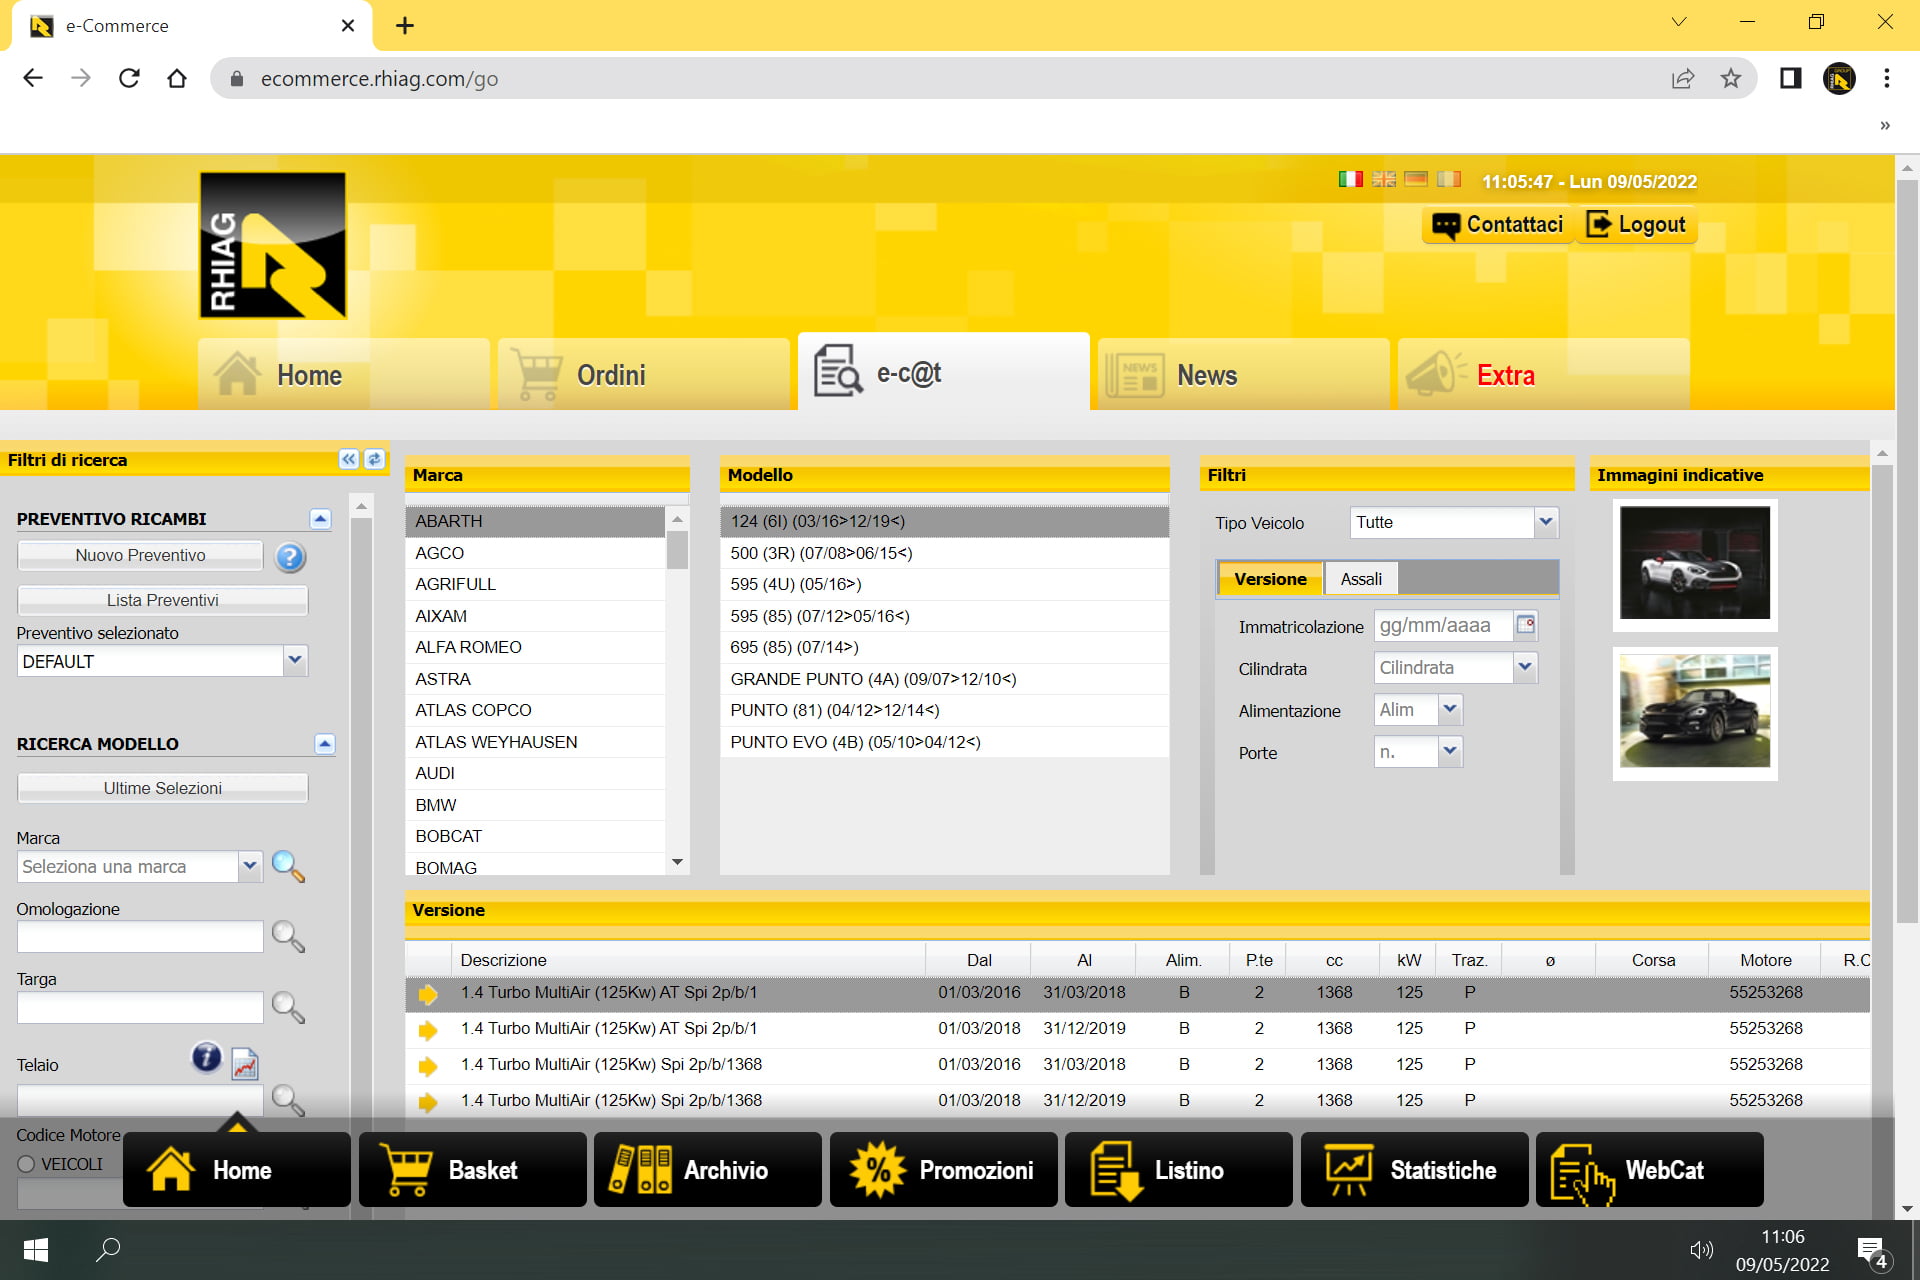
Task: Click the Contattaci button
Action: point(1497,225)
